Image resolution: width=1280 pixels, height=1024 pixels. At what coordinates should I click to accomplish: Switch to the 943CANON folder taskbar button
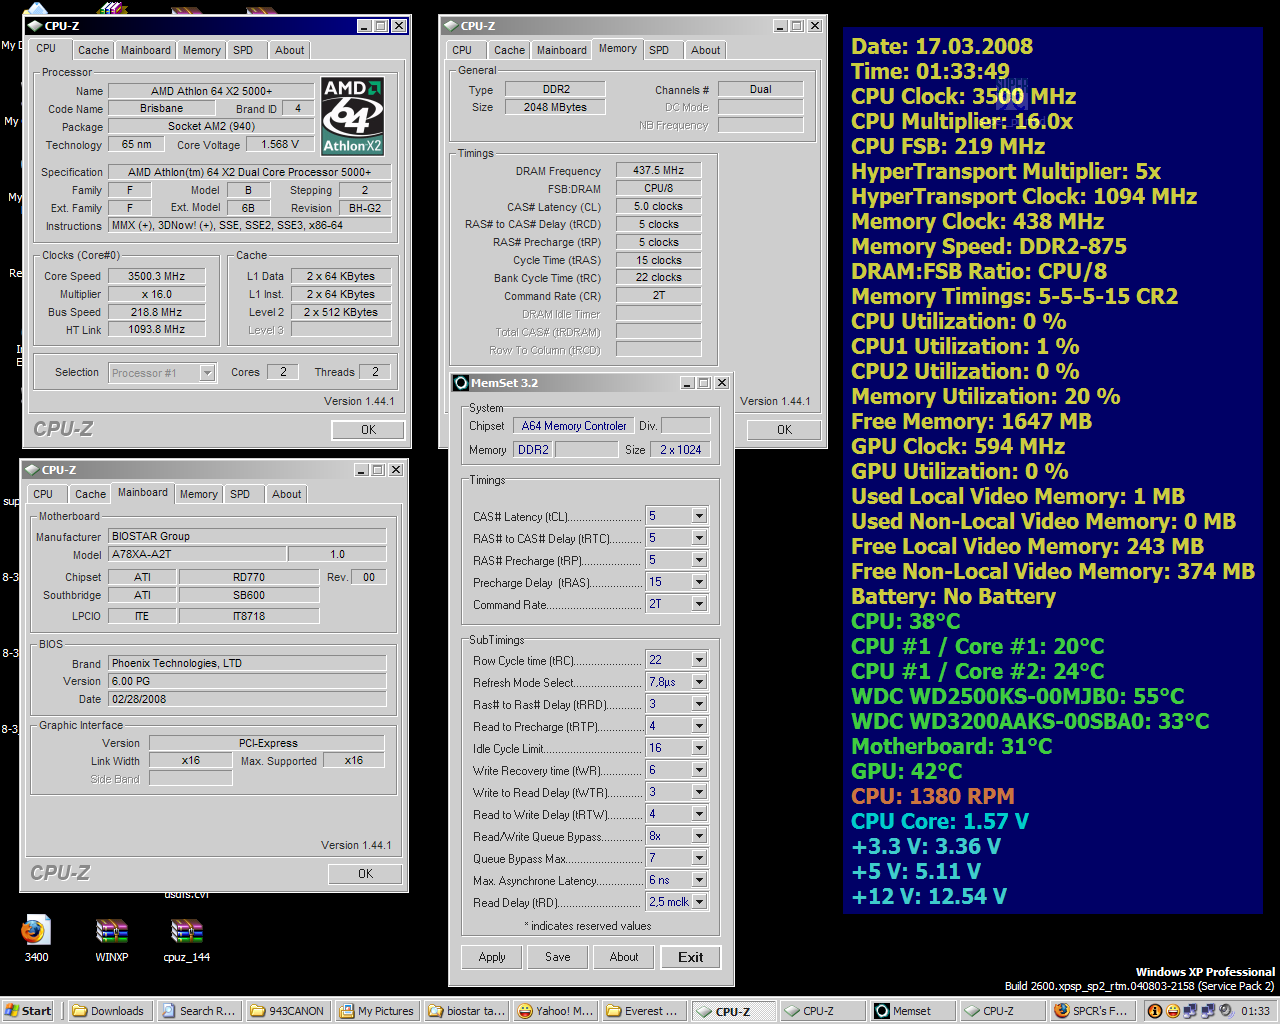[288, 1011]
